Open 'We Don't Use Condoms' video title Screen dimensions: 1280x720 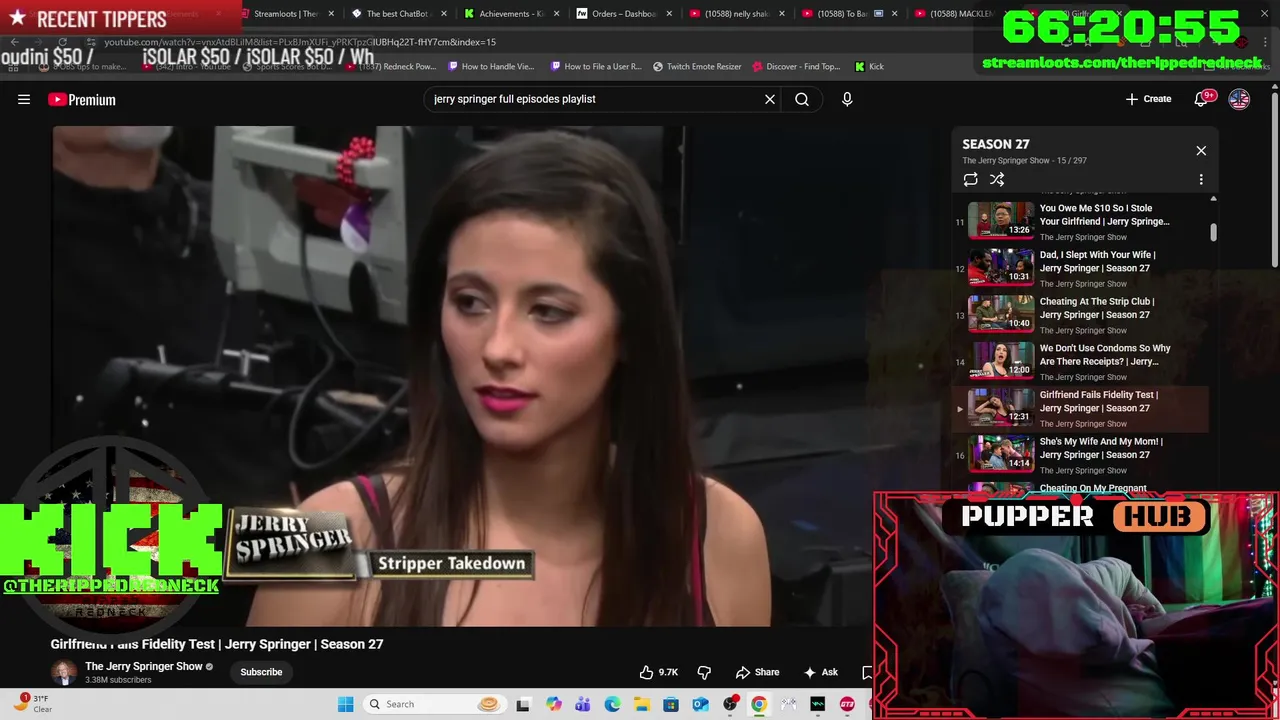click(1105, 355)
